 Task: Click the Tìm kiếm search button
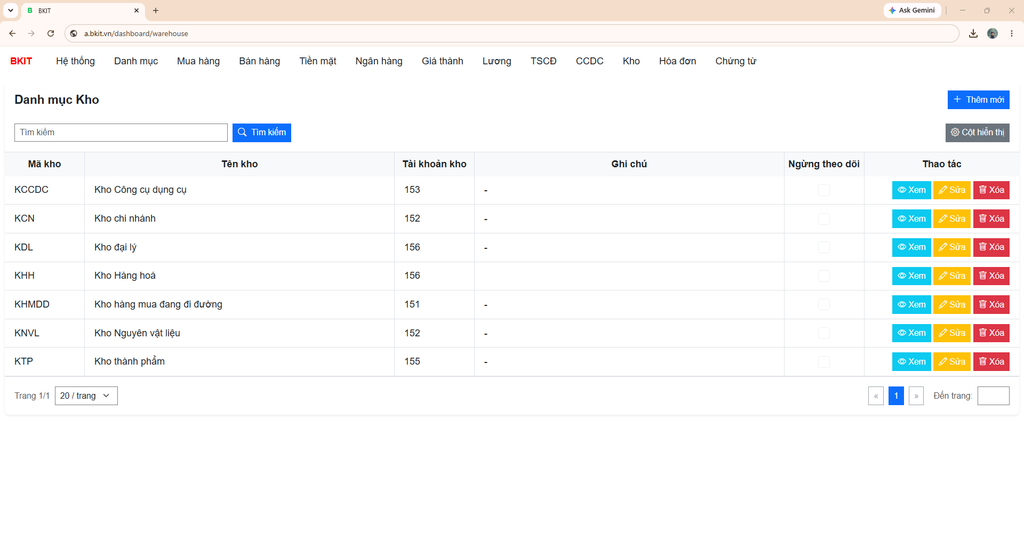tap(262, 133)
